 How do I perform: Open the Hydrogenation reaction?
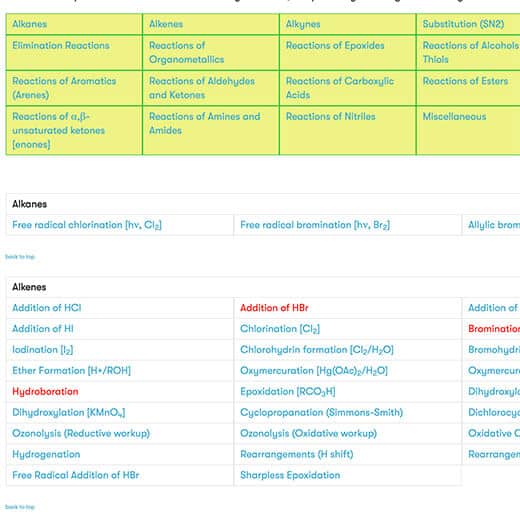coord(46,454)
